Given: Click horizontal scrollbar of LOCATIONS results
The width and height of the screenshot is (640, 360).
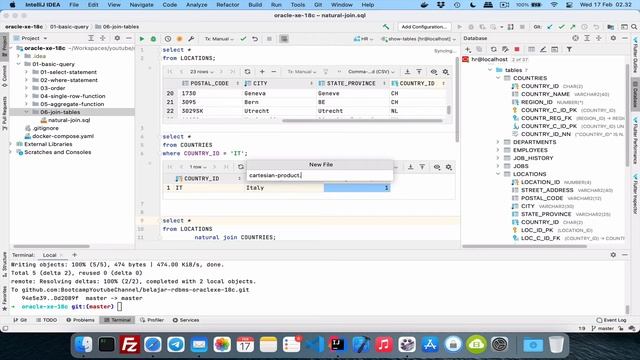Looking at the screenshot, I should [362, 121].
